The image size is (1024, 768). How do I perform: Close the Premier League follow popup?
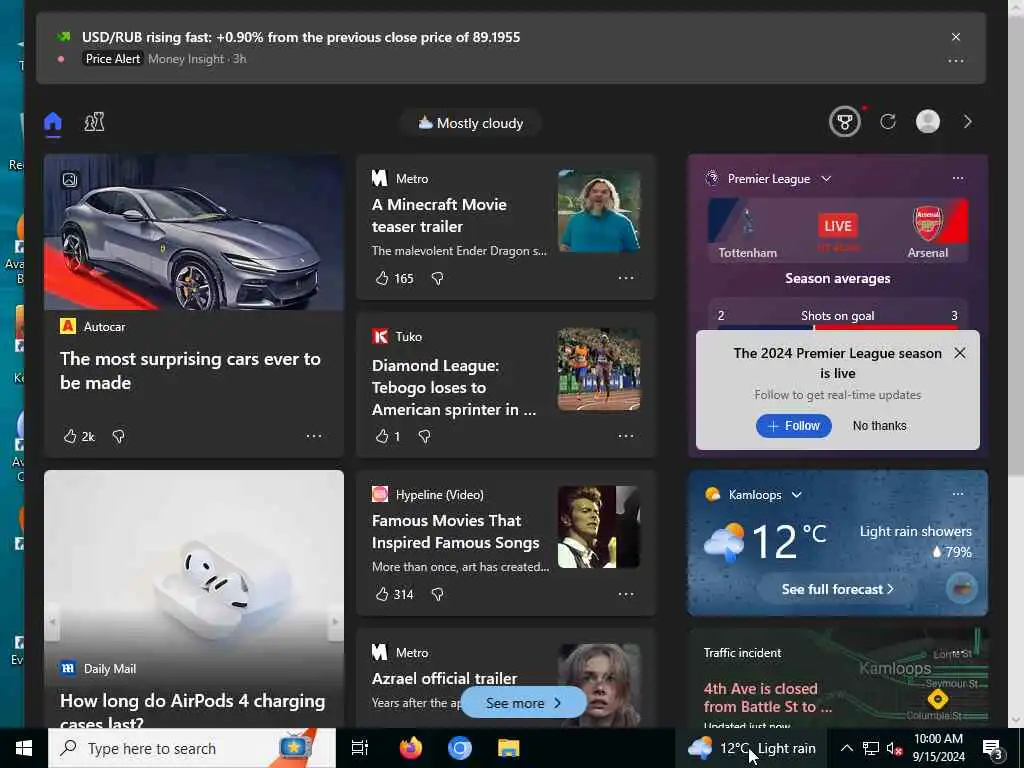click(959, 353)
